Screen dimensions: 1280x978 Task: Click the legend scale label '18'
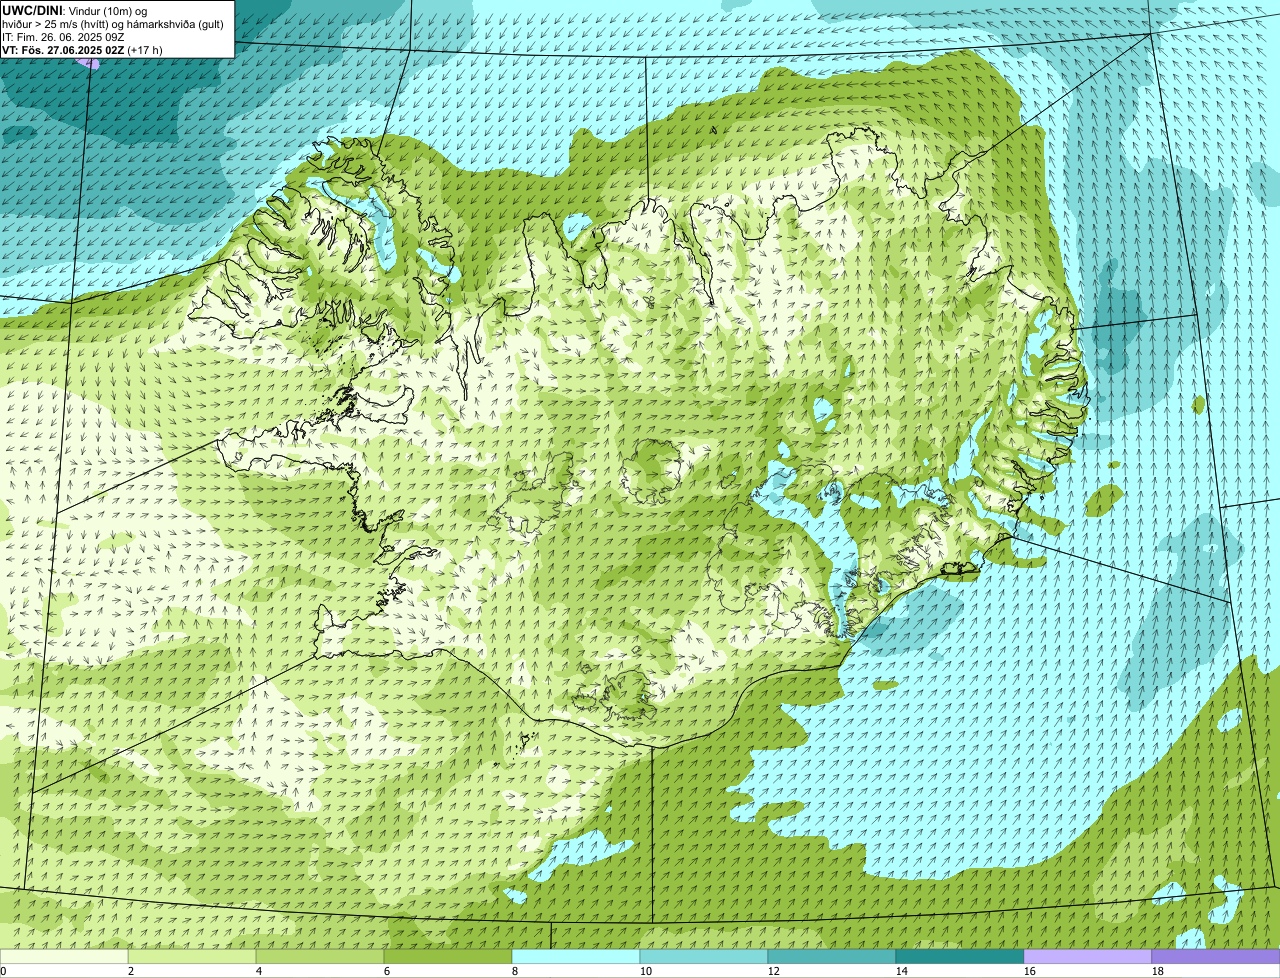[1158, 971]
